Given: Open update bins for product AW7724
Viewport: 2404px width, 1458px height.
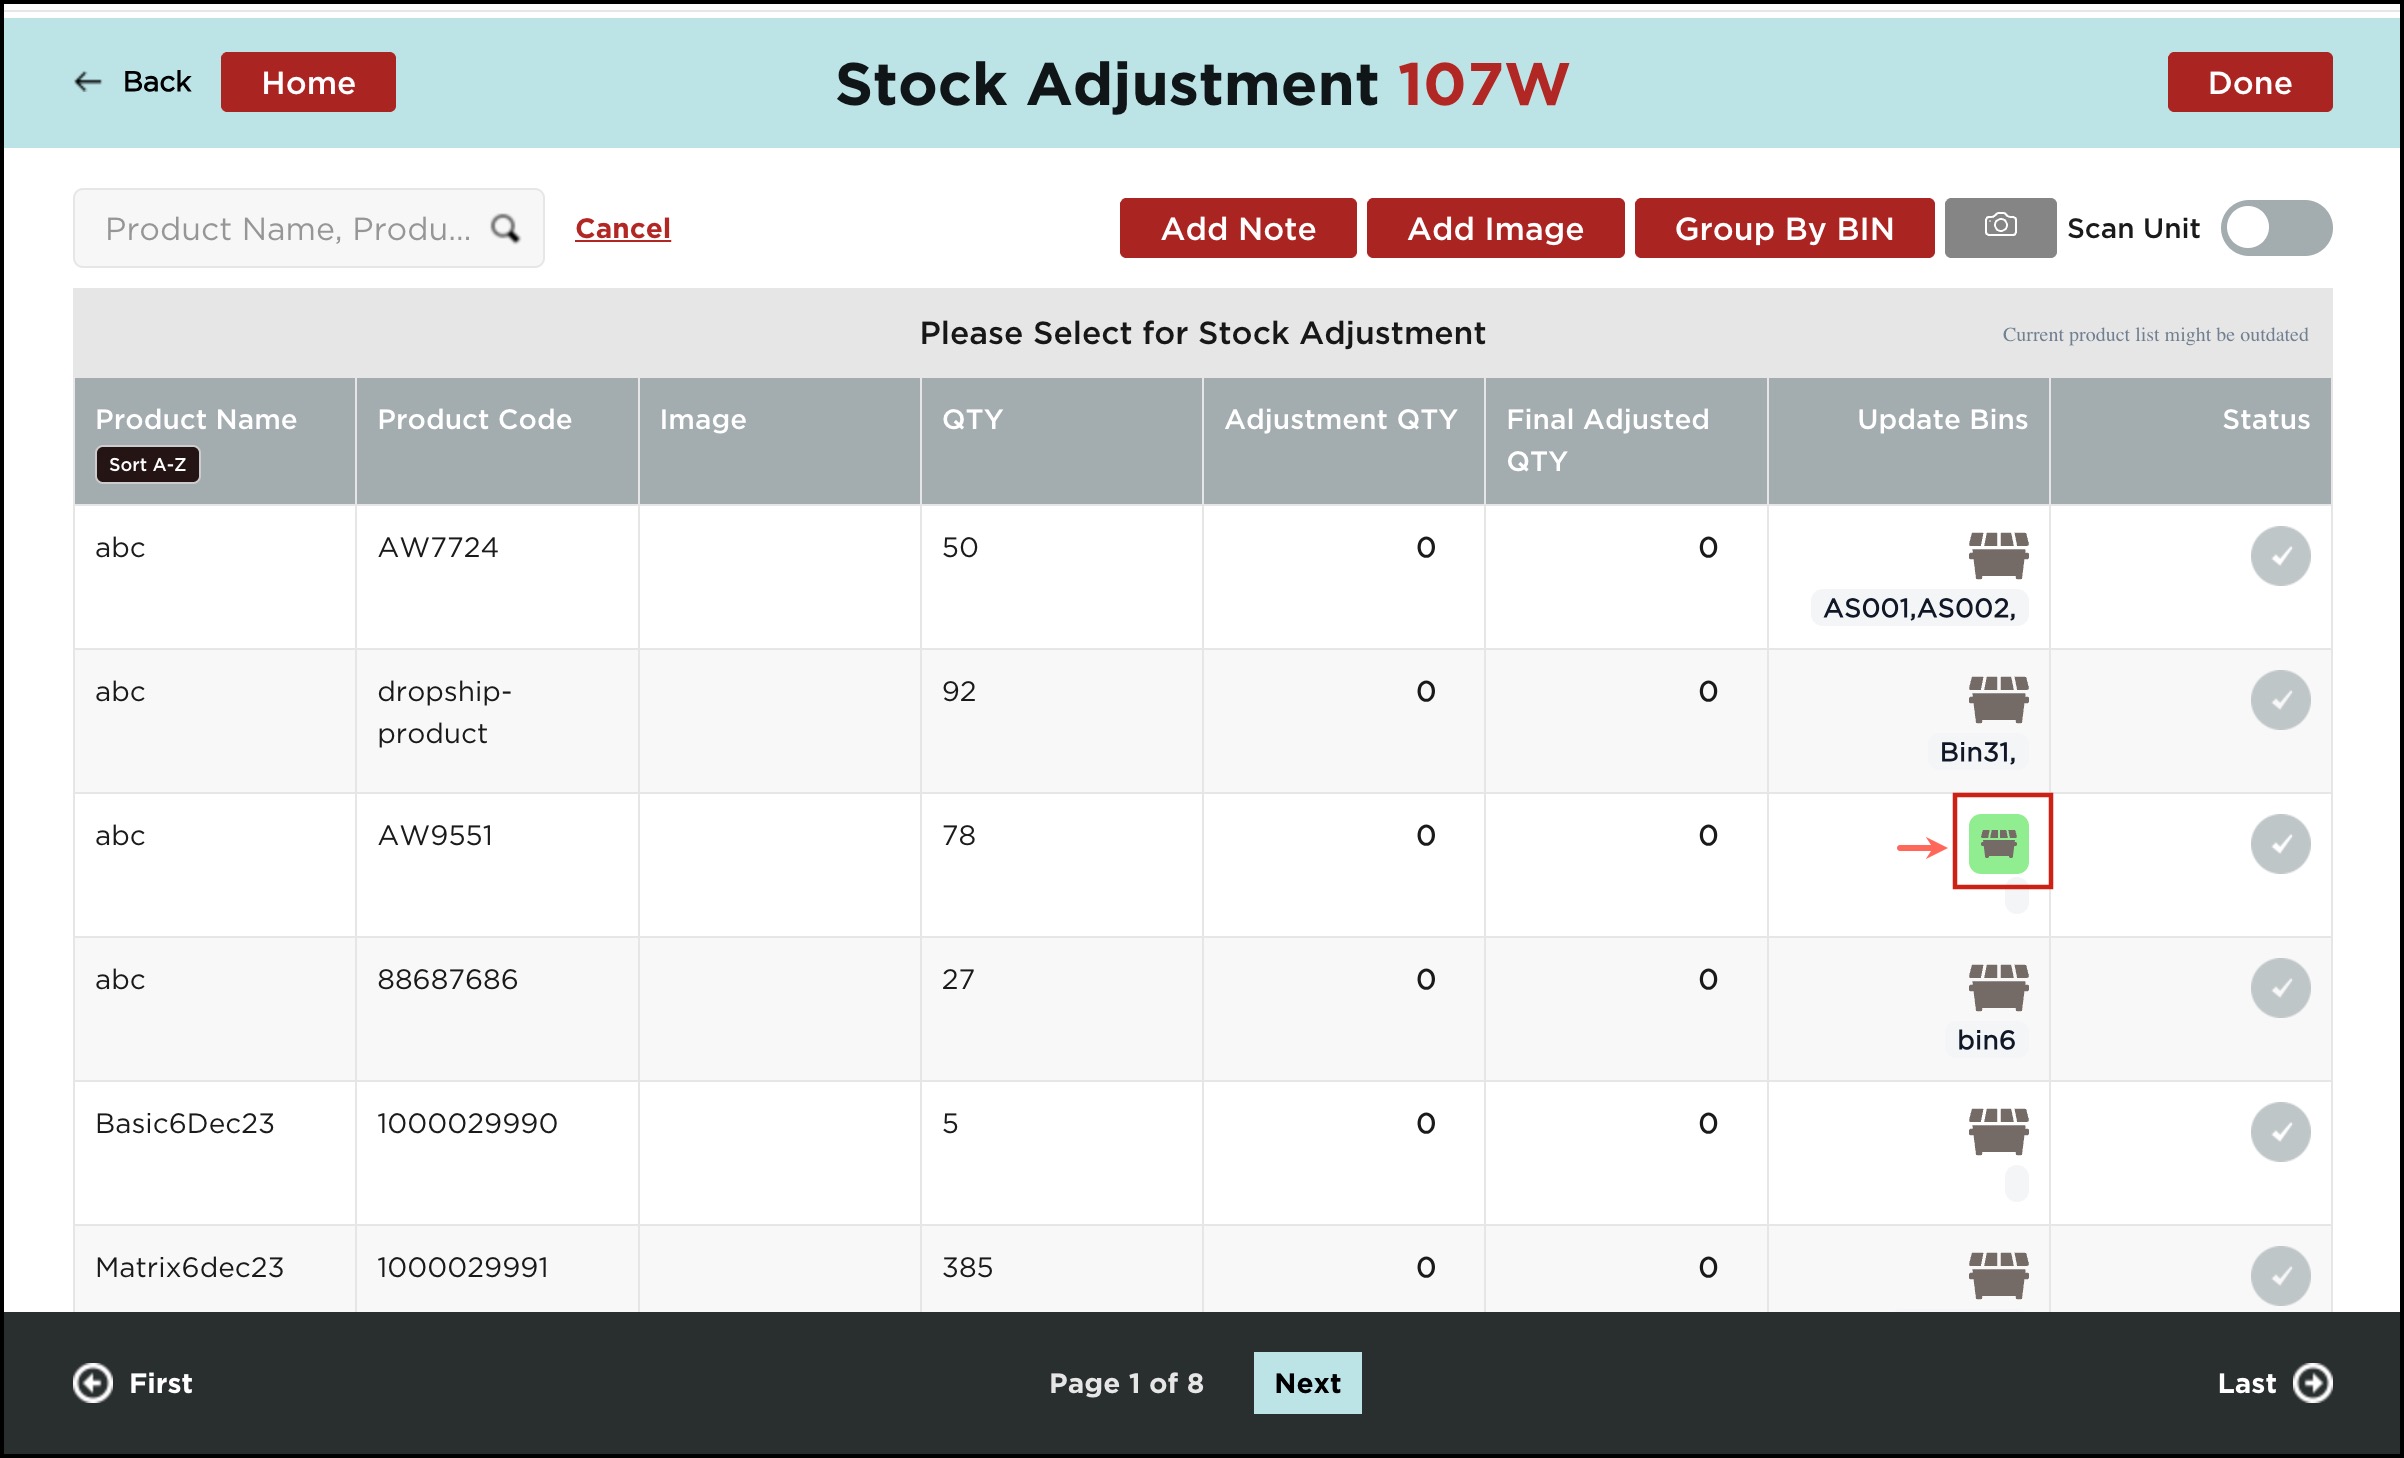Looking at the screenshot, I should click(1998, 555).
